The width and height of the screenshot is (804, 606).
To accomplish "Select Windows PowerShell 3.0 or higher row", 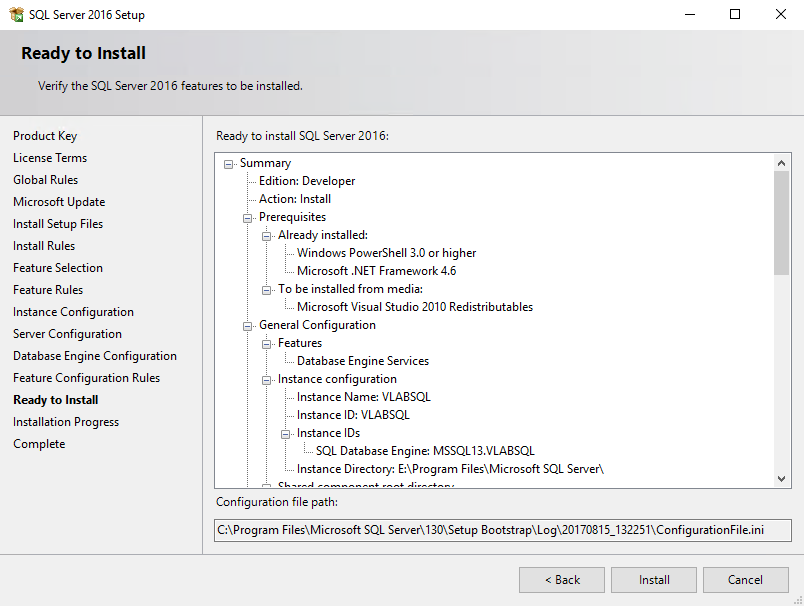I will pos(387,253).
